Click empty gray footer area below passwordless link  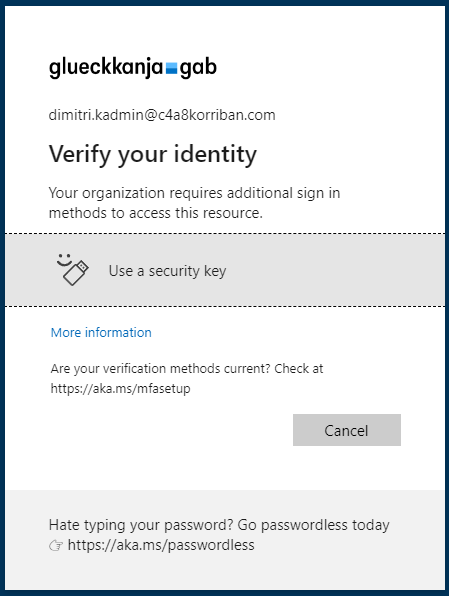[224, 572]
